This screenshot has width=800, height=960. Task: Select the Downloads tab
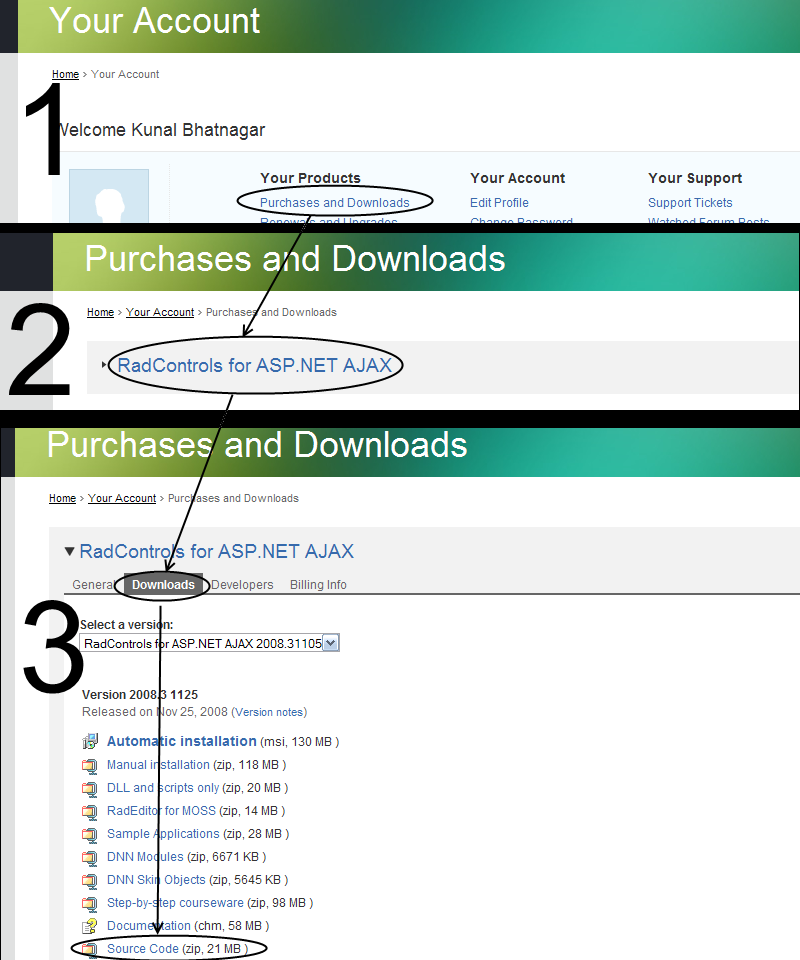coord(163,585)
